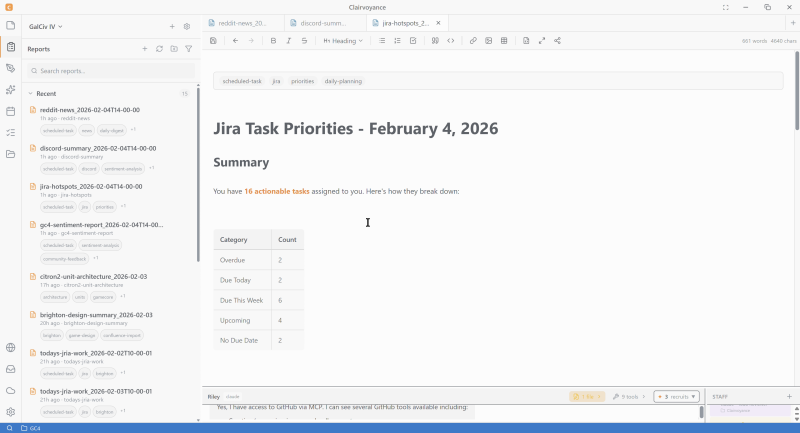Insert a table from the toolbar
This screenshot has width=800, height=433.
pyautogui.click(x=503, y=41)
